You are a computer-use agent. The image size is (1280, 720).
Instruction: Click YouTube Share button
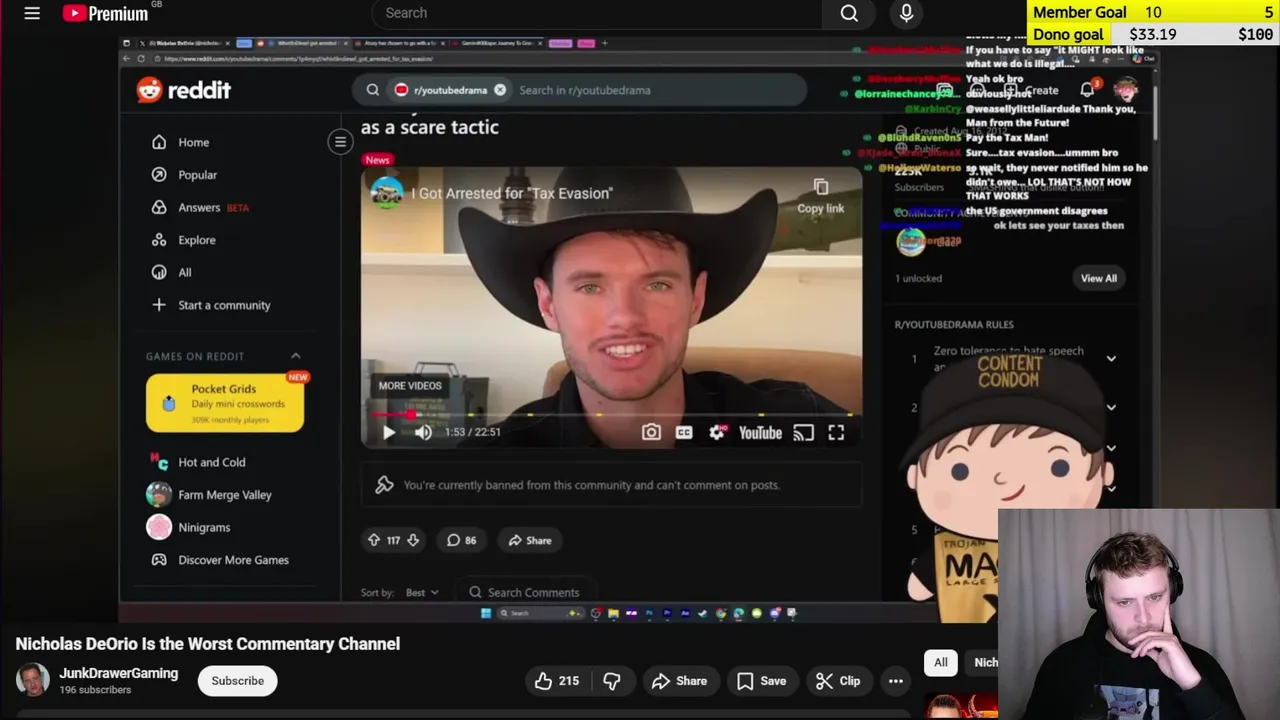click(x=679, y=681)
